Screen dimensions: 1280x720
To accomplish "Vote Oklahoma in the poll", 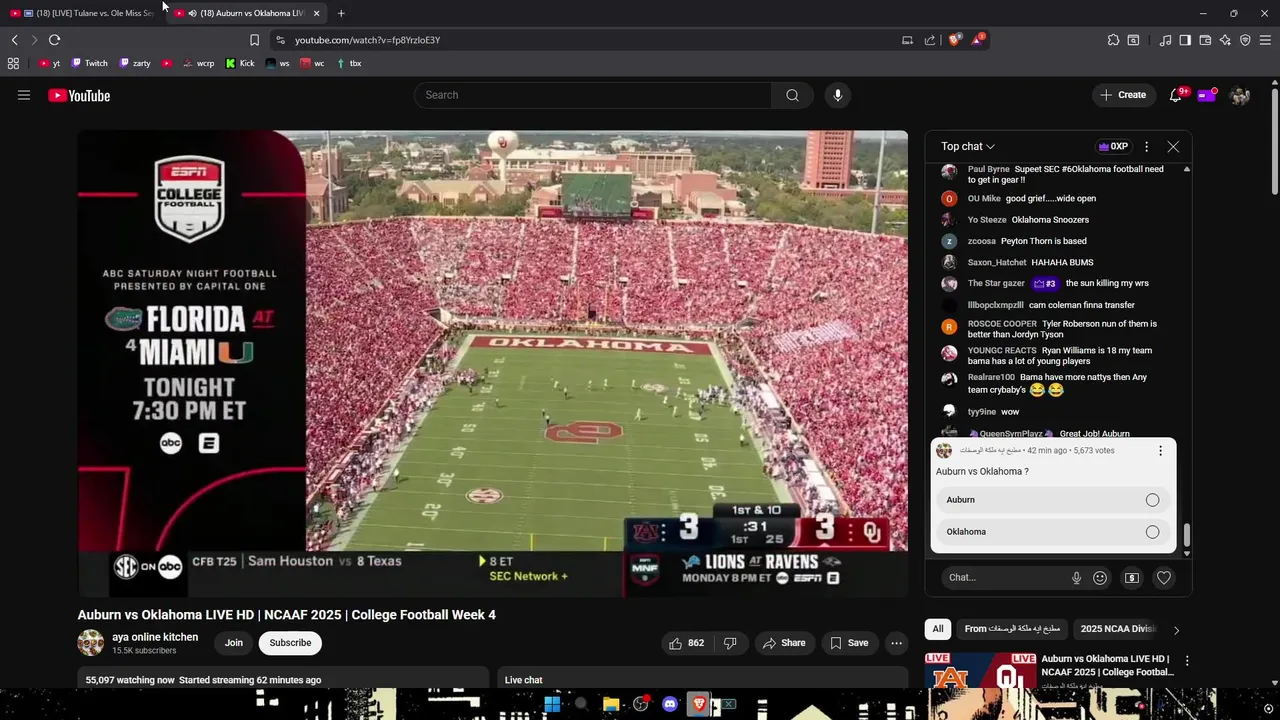I will pyautogui.click(x=1053, y=532).
